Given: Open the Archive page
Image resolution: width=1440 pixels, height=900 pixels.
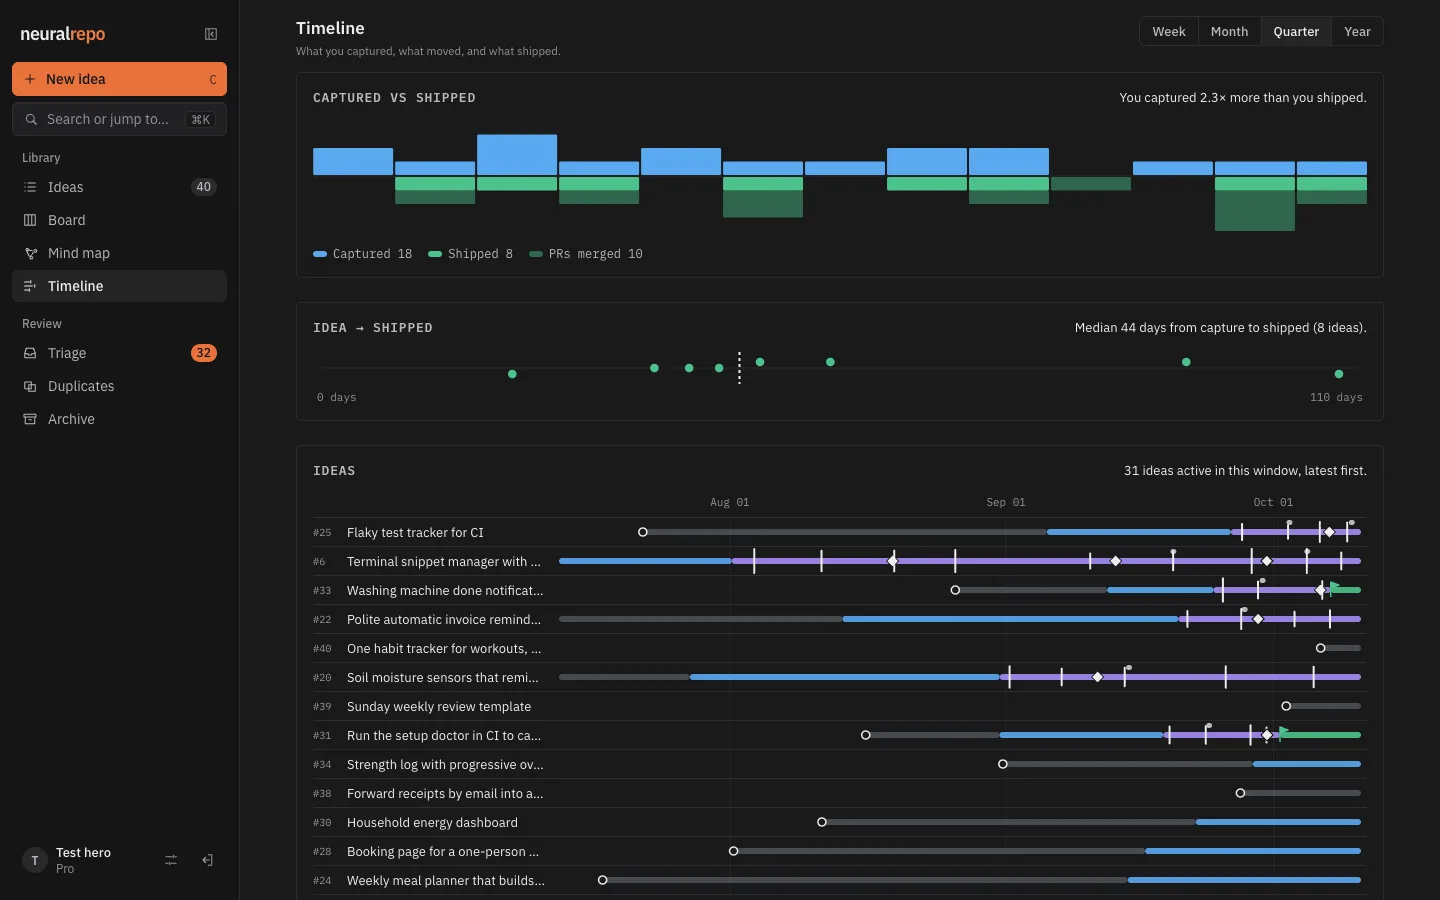Looking at the screenshot, I should [x=119, y=419].
